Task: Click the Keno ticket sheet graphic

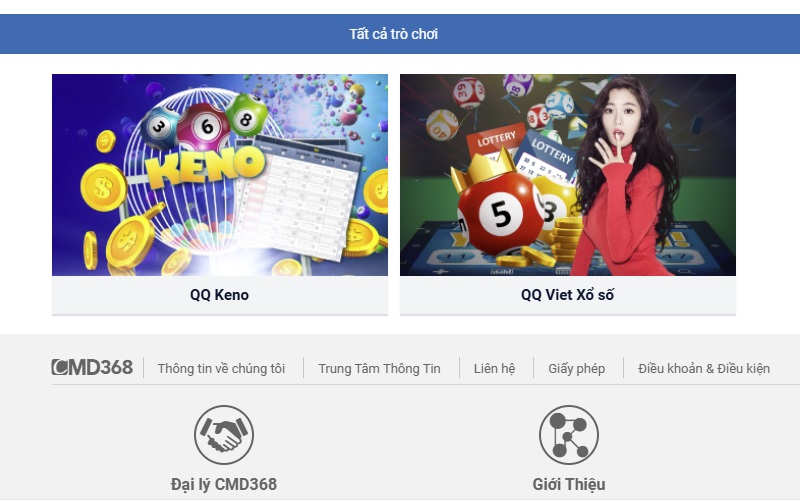Action: 300,196
